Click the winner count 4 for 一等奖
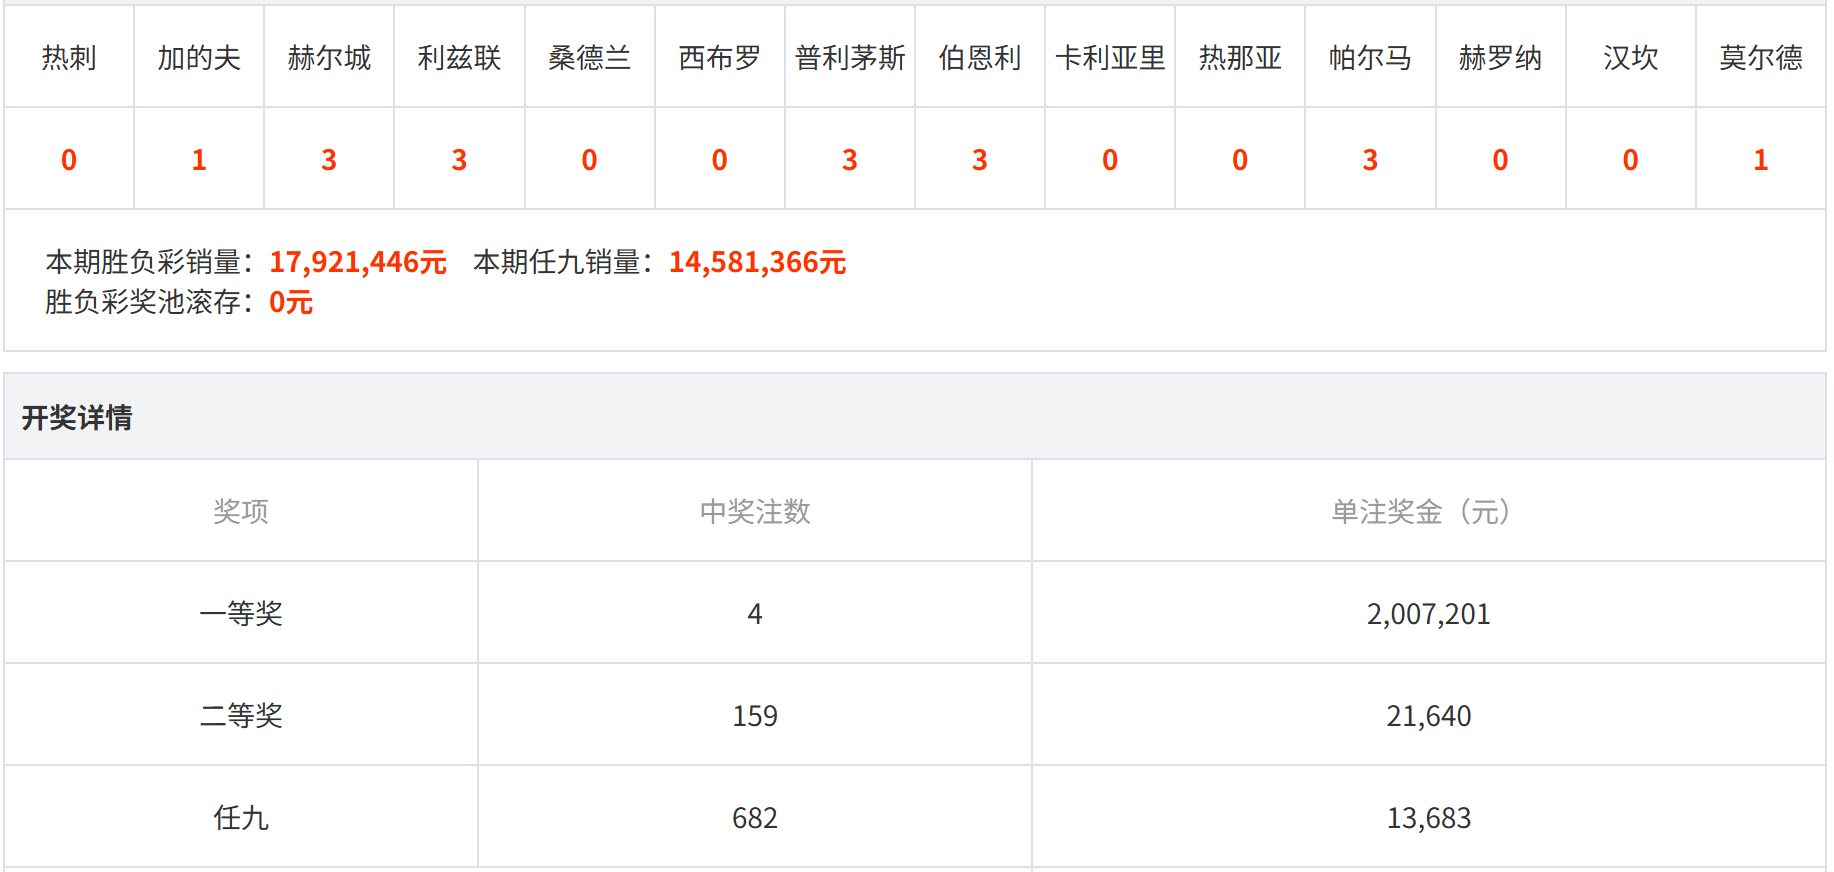Viewport: 1834px width, 872px height. click(755, 614)
